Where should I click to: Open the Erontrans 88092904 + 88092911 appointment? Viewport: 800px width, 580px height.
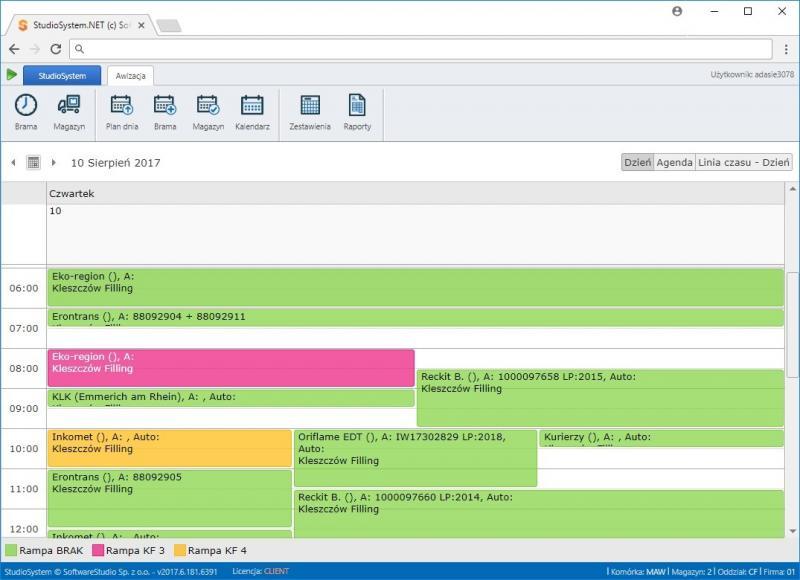click(x=415, y=318)
